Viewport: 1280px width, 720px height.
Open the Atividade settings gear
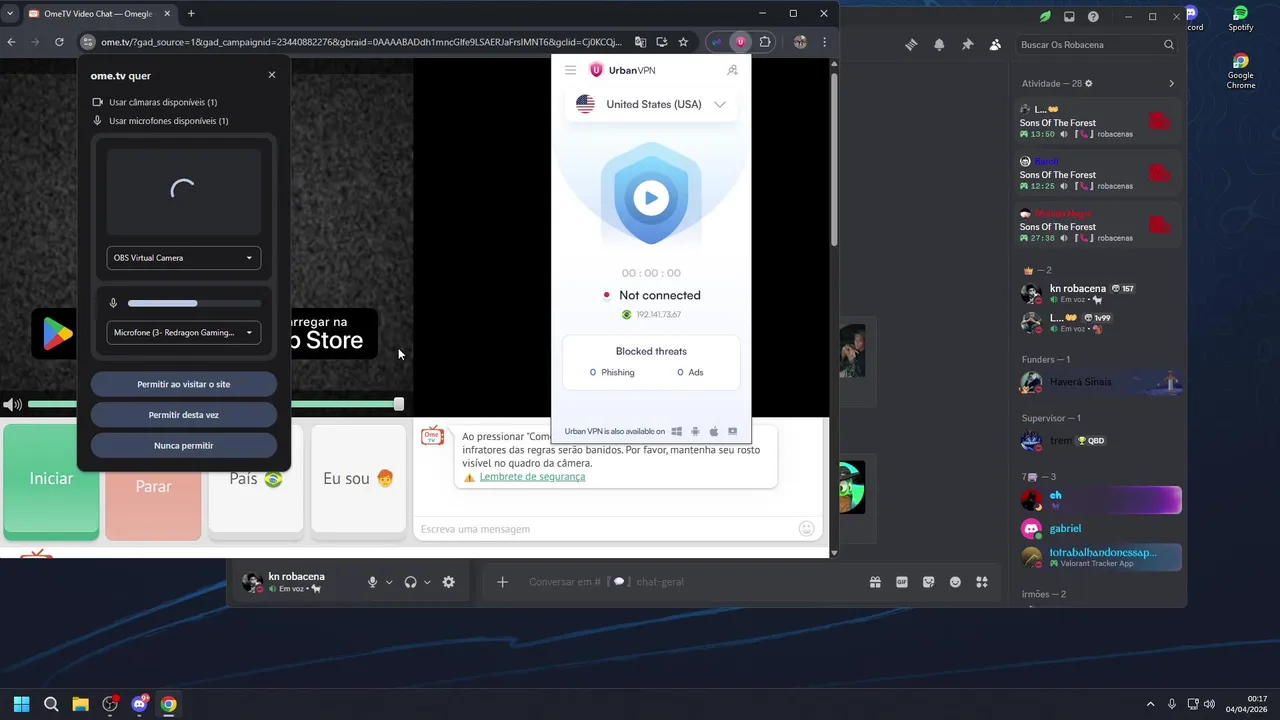tap(1089, 83)
